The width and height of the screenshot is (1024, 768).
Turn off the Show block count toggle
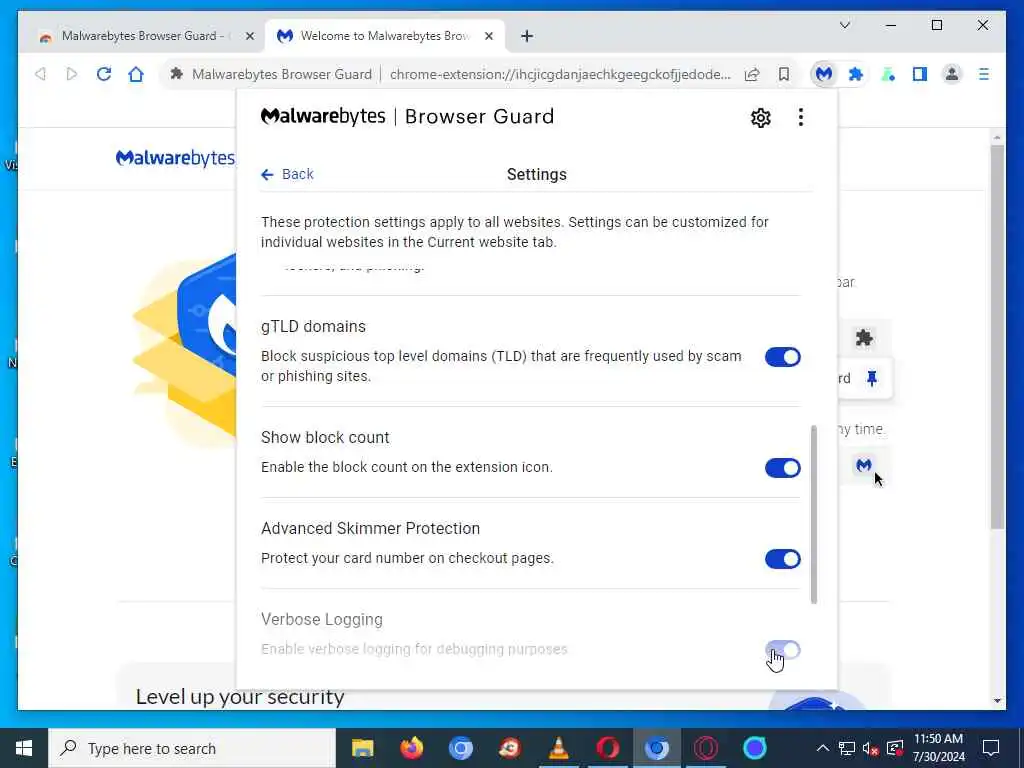pos(782,468)
